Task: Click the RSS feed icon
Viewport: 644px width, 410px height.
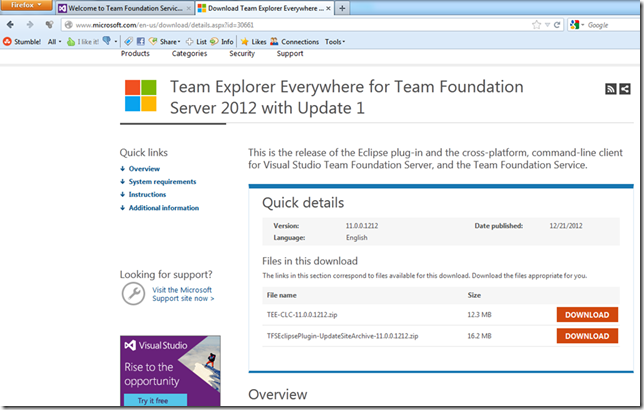Action: click(x=611, y=89)
